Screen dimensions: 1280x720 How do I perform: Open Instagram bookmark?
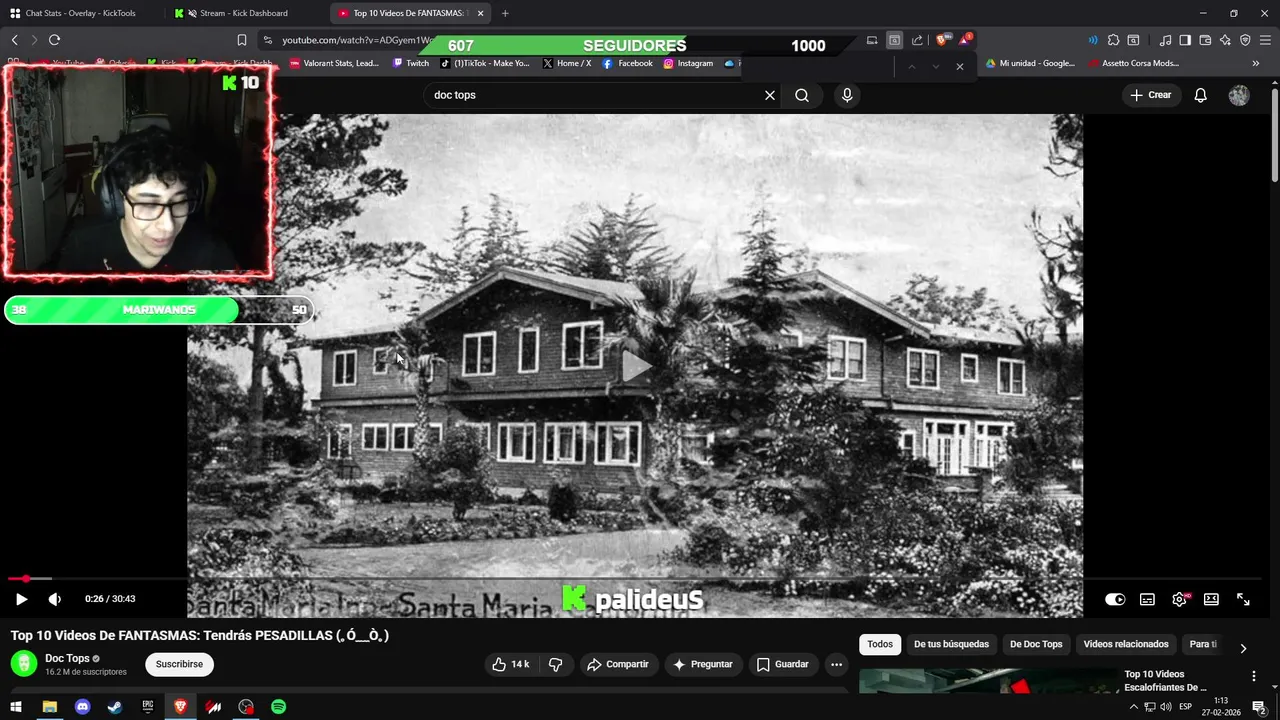[688, 63]
